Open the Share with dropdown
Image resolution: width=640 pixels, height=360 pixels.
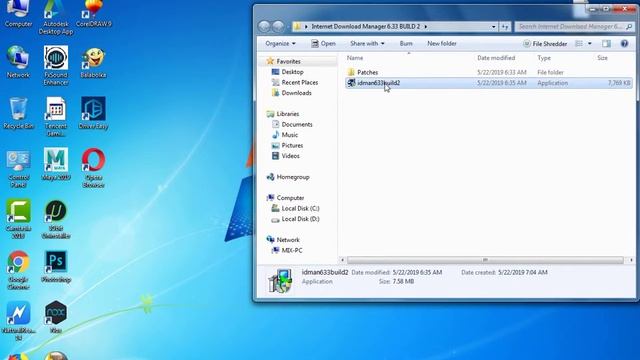(367, 44)
